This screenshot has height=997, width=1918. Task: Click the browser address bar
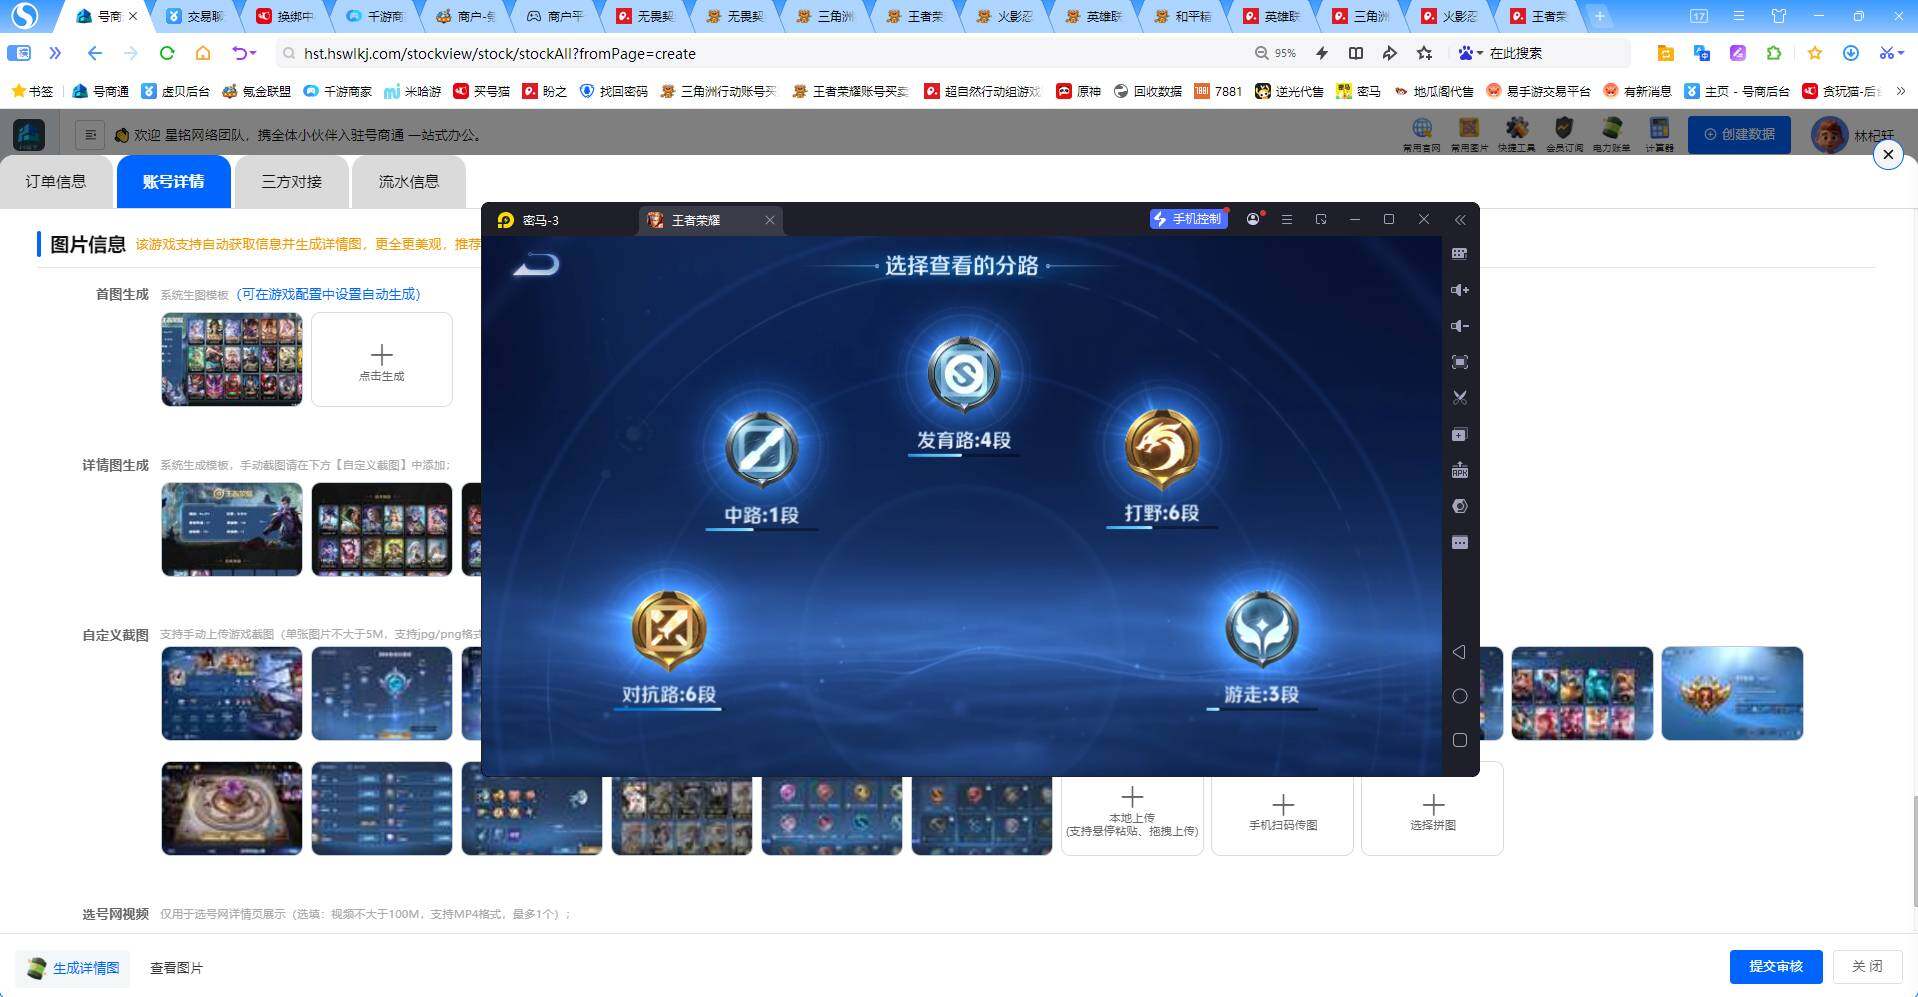click(x=760, y=54)
